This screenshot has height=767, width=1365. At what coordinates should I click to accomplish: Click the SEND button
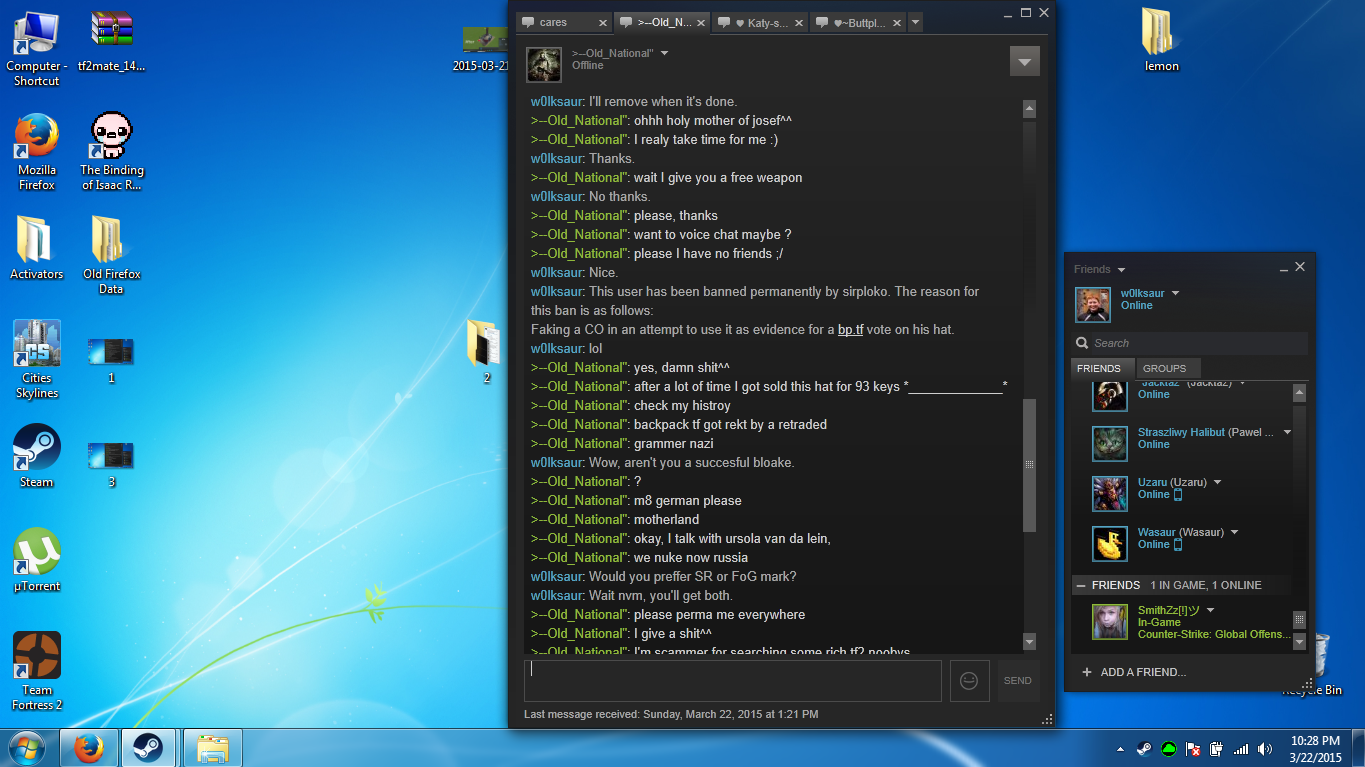pyautogui.click(x=1018, y=680)
